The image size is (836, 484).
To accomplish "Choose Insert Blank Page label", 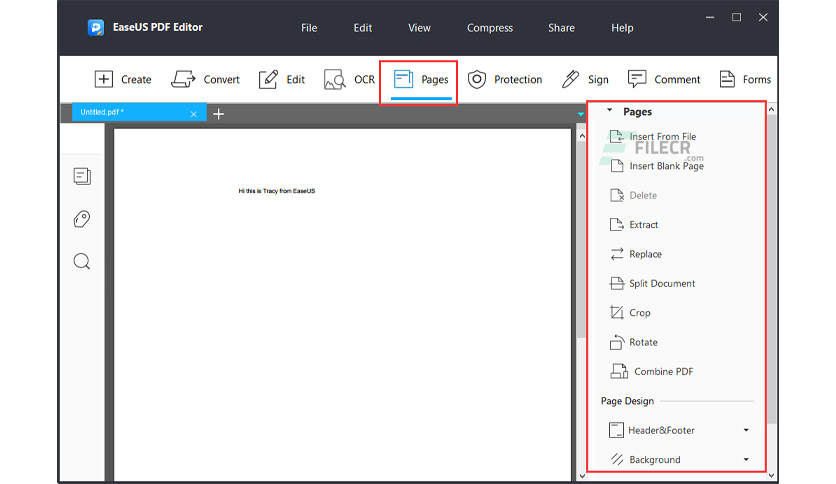I will [666, 166].
